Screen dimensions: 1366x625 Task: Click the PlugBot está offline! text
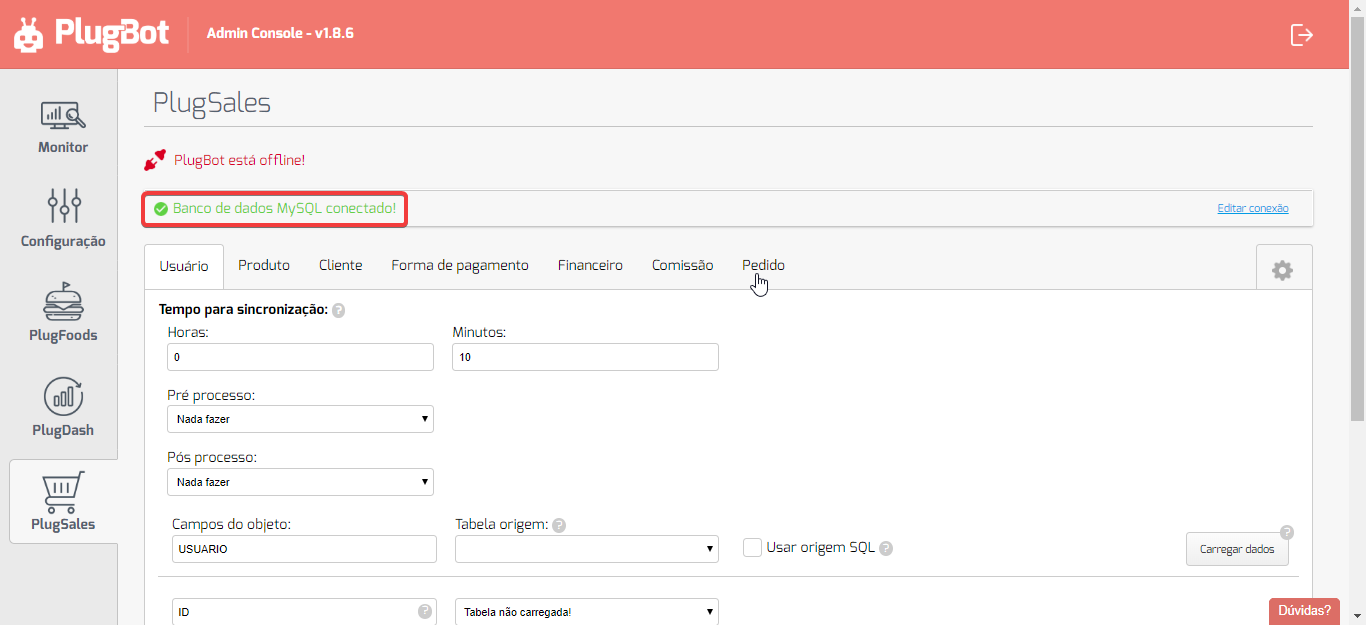coord(239,160)
